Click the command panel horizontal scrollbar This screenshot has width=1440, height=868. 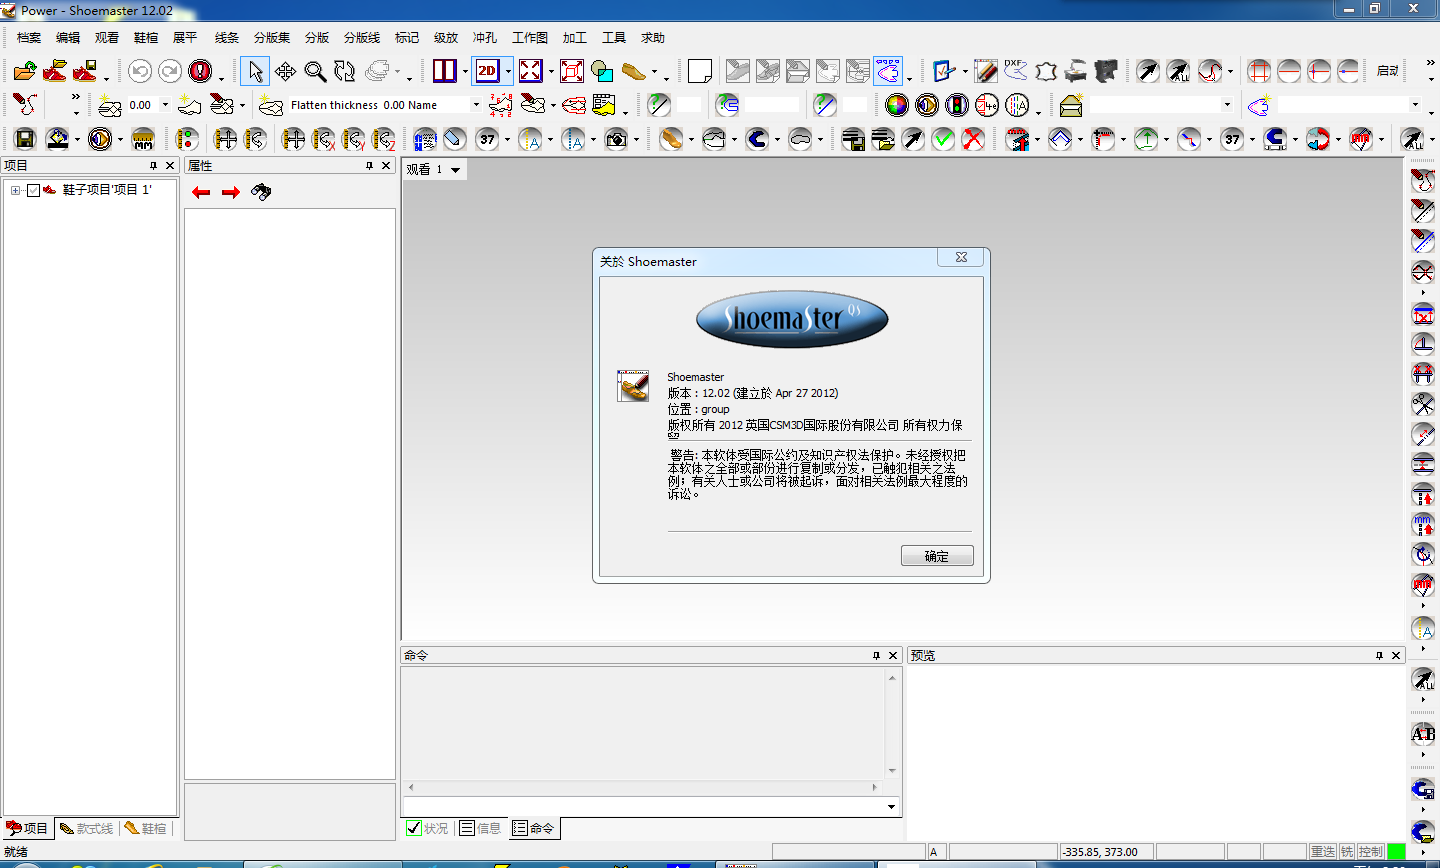(x=643, y=787)
